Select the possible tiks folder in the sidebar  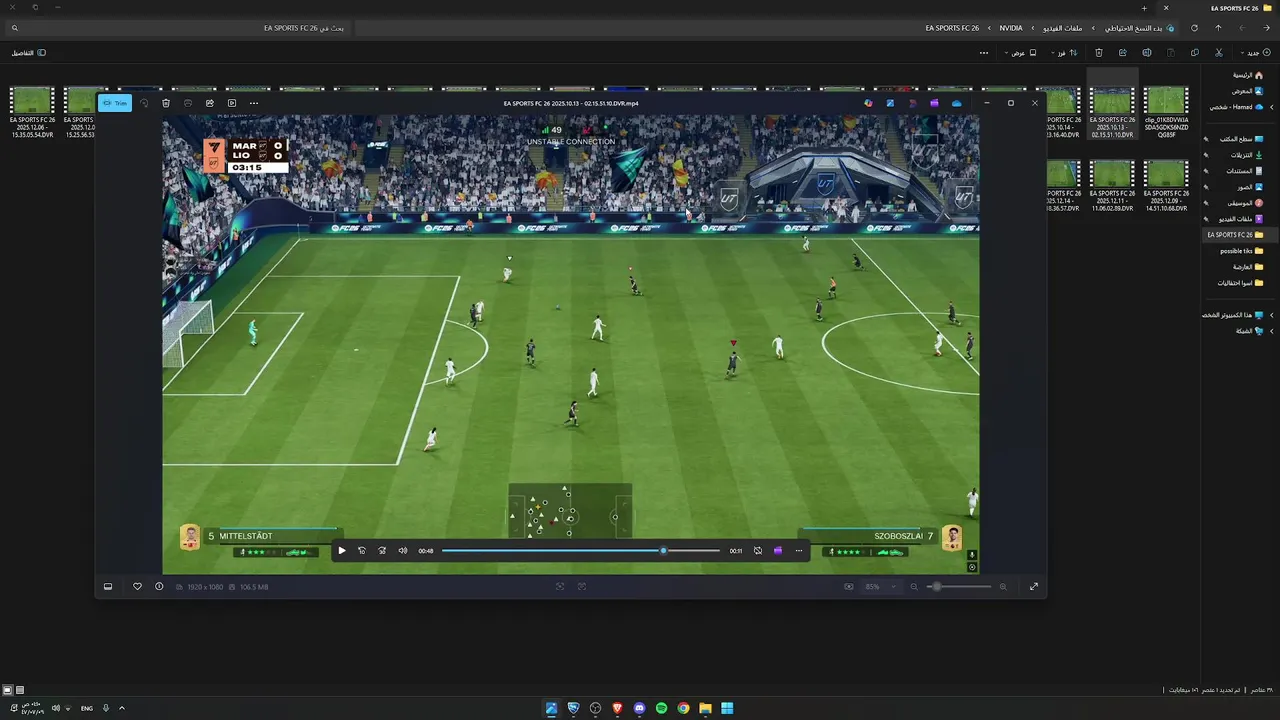[1242, 251]
